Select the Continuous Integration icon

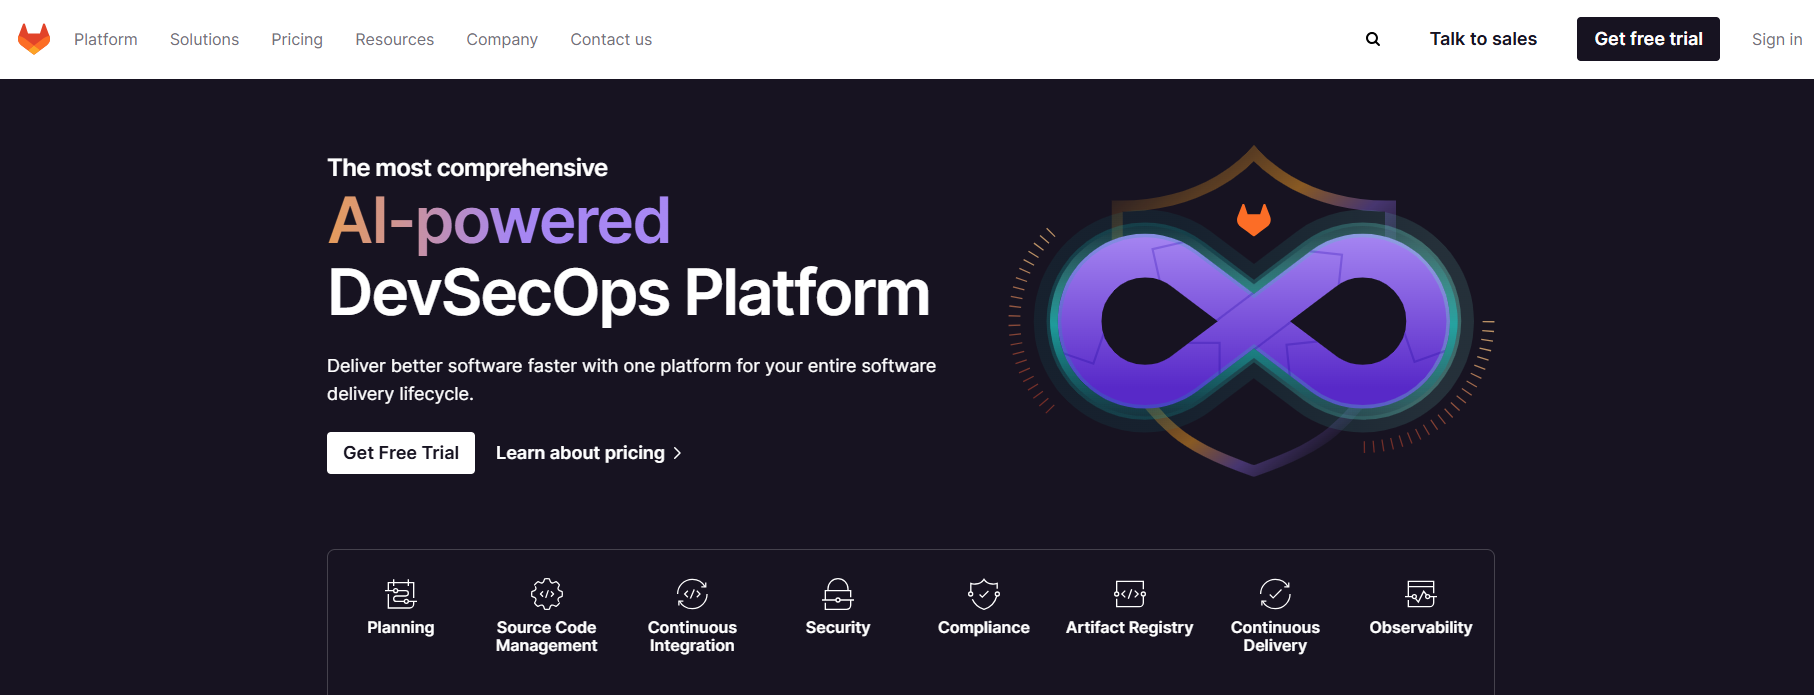692,594
